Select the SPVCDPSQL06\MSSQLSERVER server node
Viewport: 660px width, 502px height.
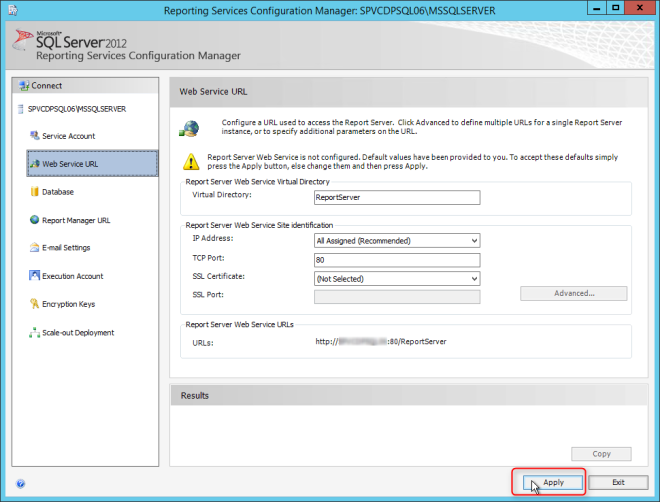pos(77,109)
